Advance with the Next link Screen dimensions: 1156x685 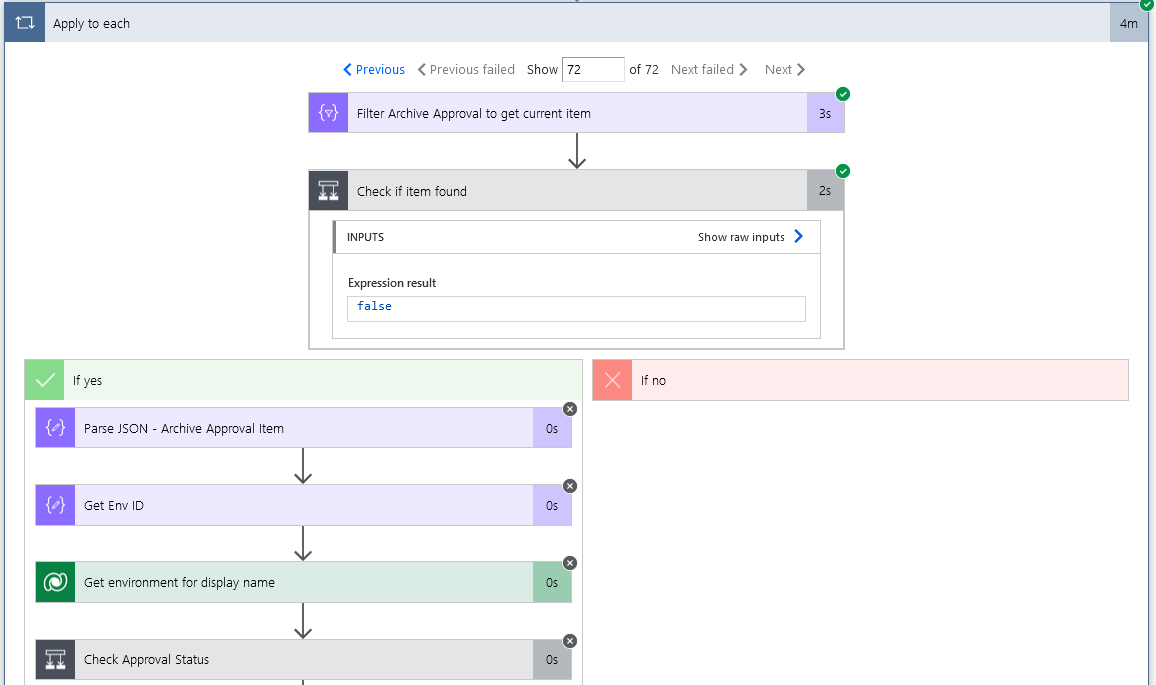pos(784,69)
